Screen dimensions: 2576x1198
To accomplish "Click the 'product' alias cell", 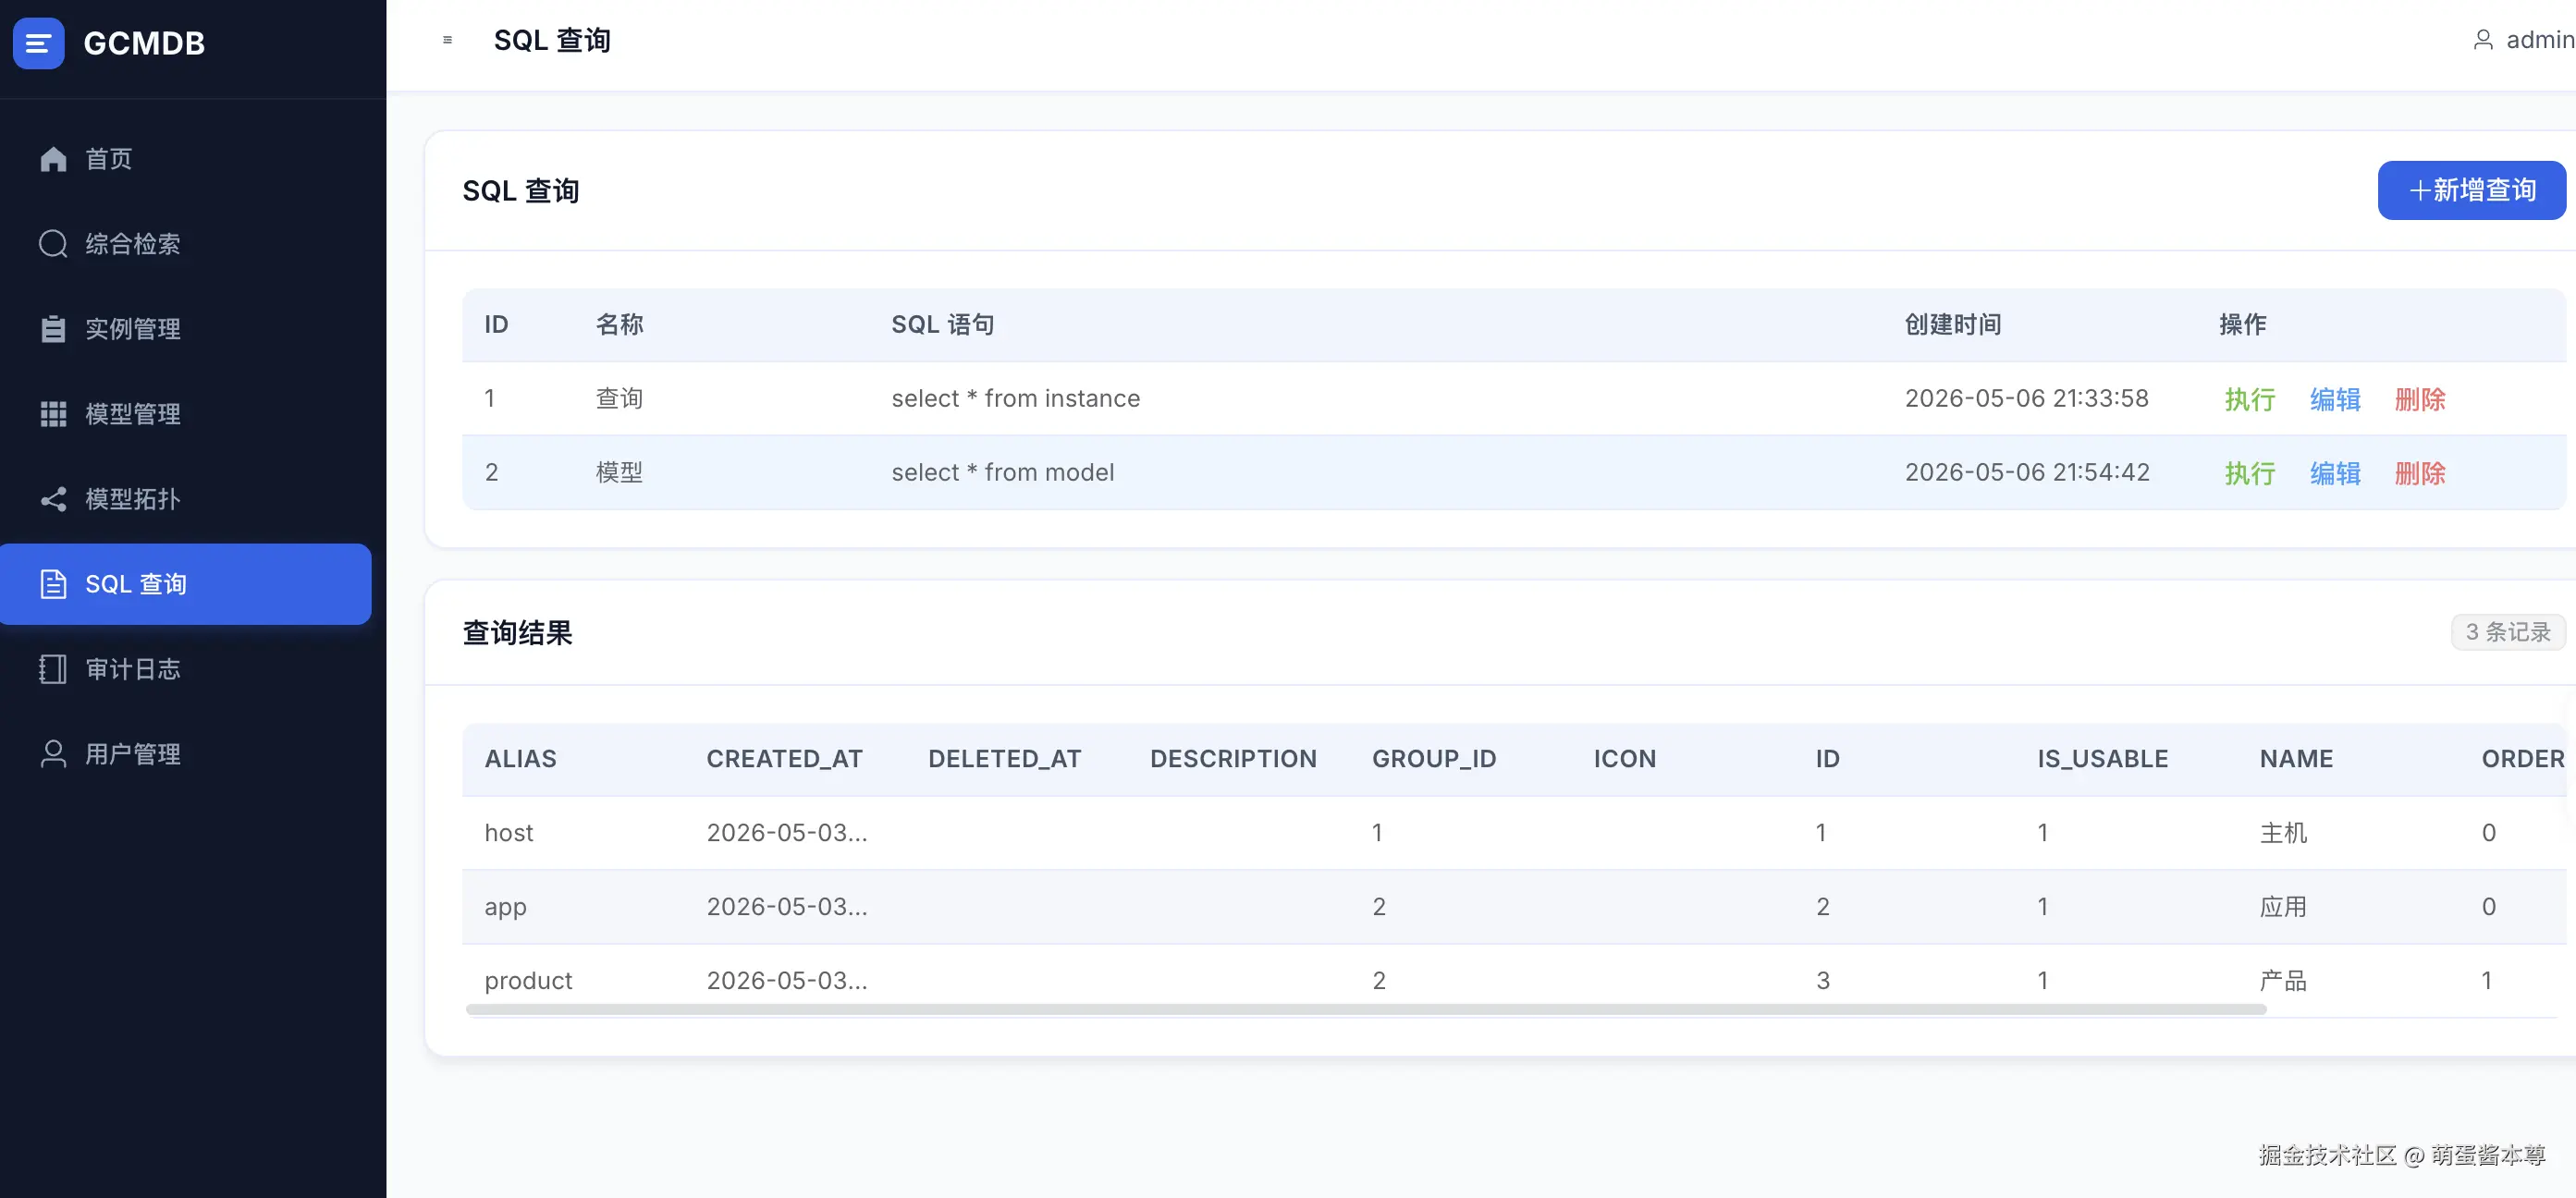I will (528, 981).
